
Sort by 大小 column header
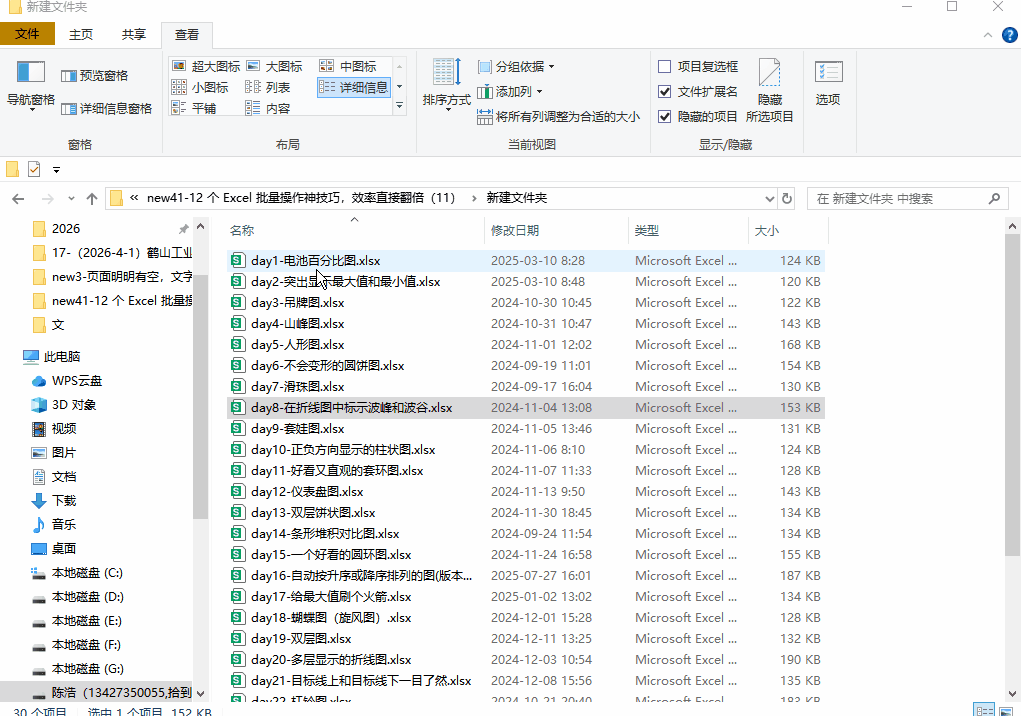[788, 230]
